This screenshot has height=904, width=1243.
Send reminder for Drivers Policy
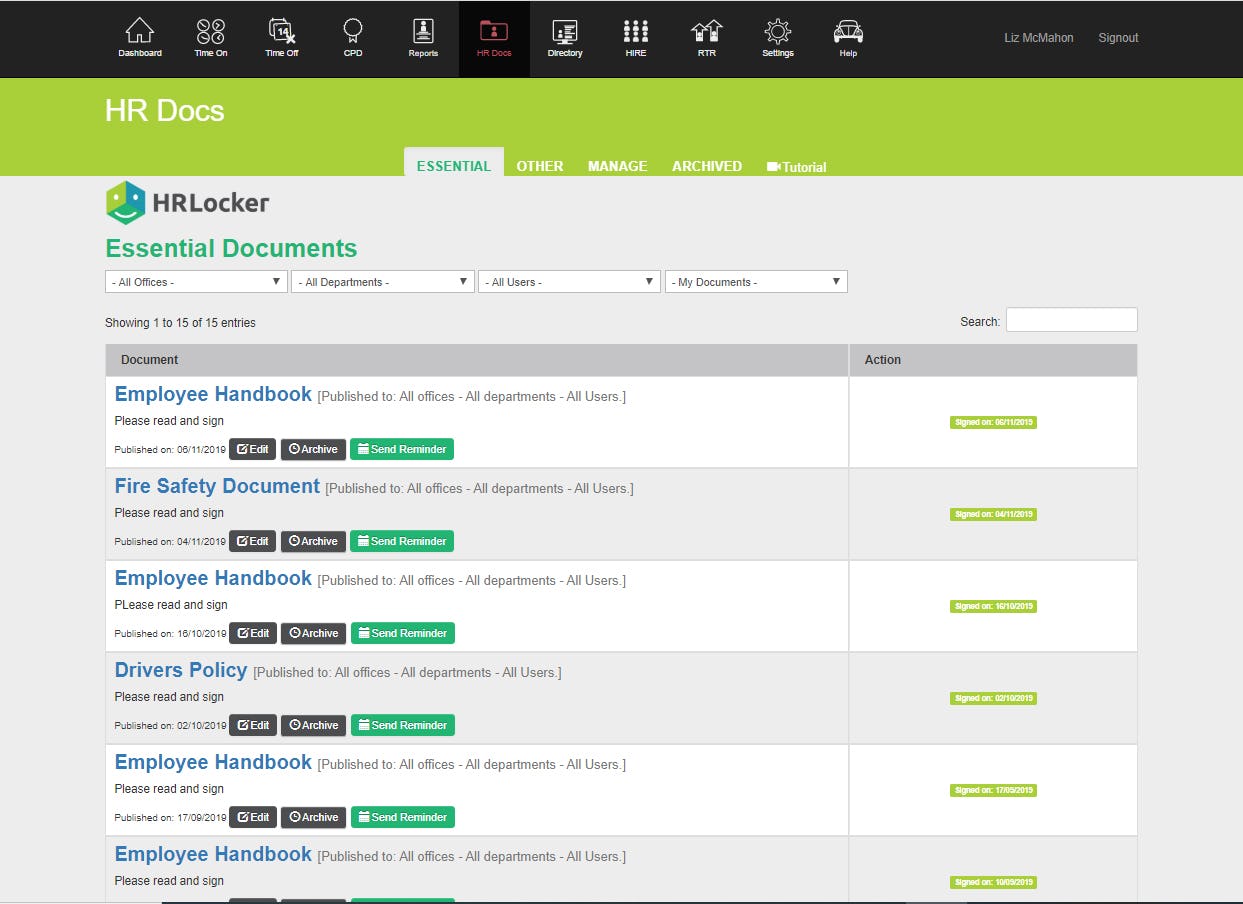403,724
